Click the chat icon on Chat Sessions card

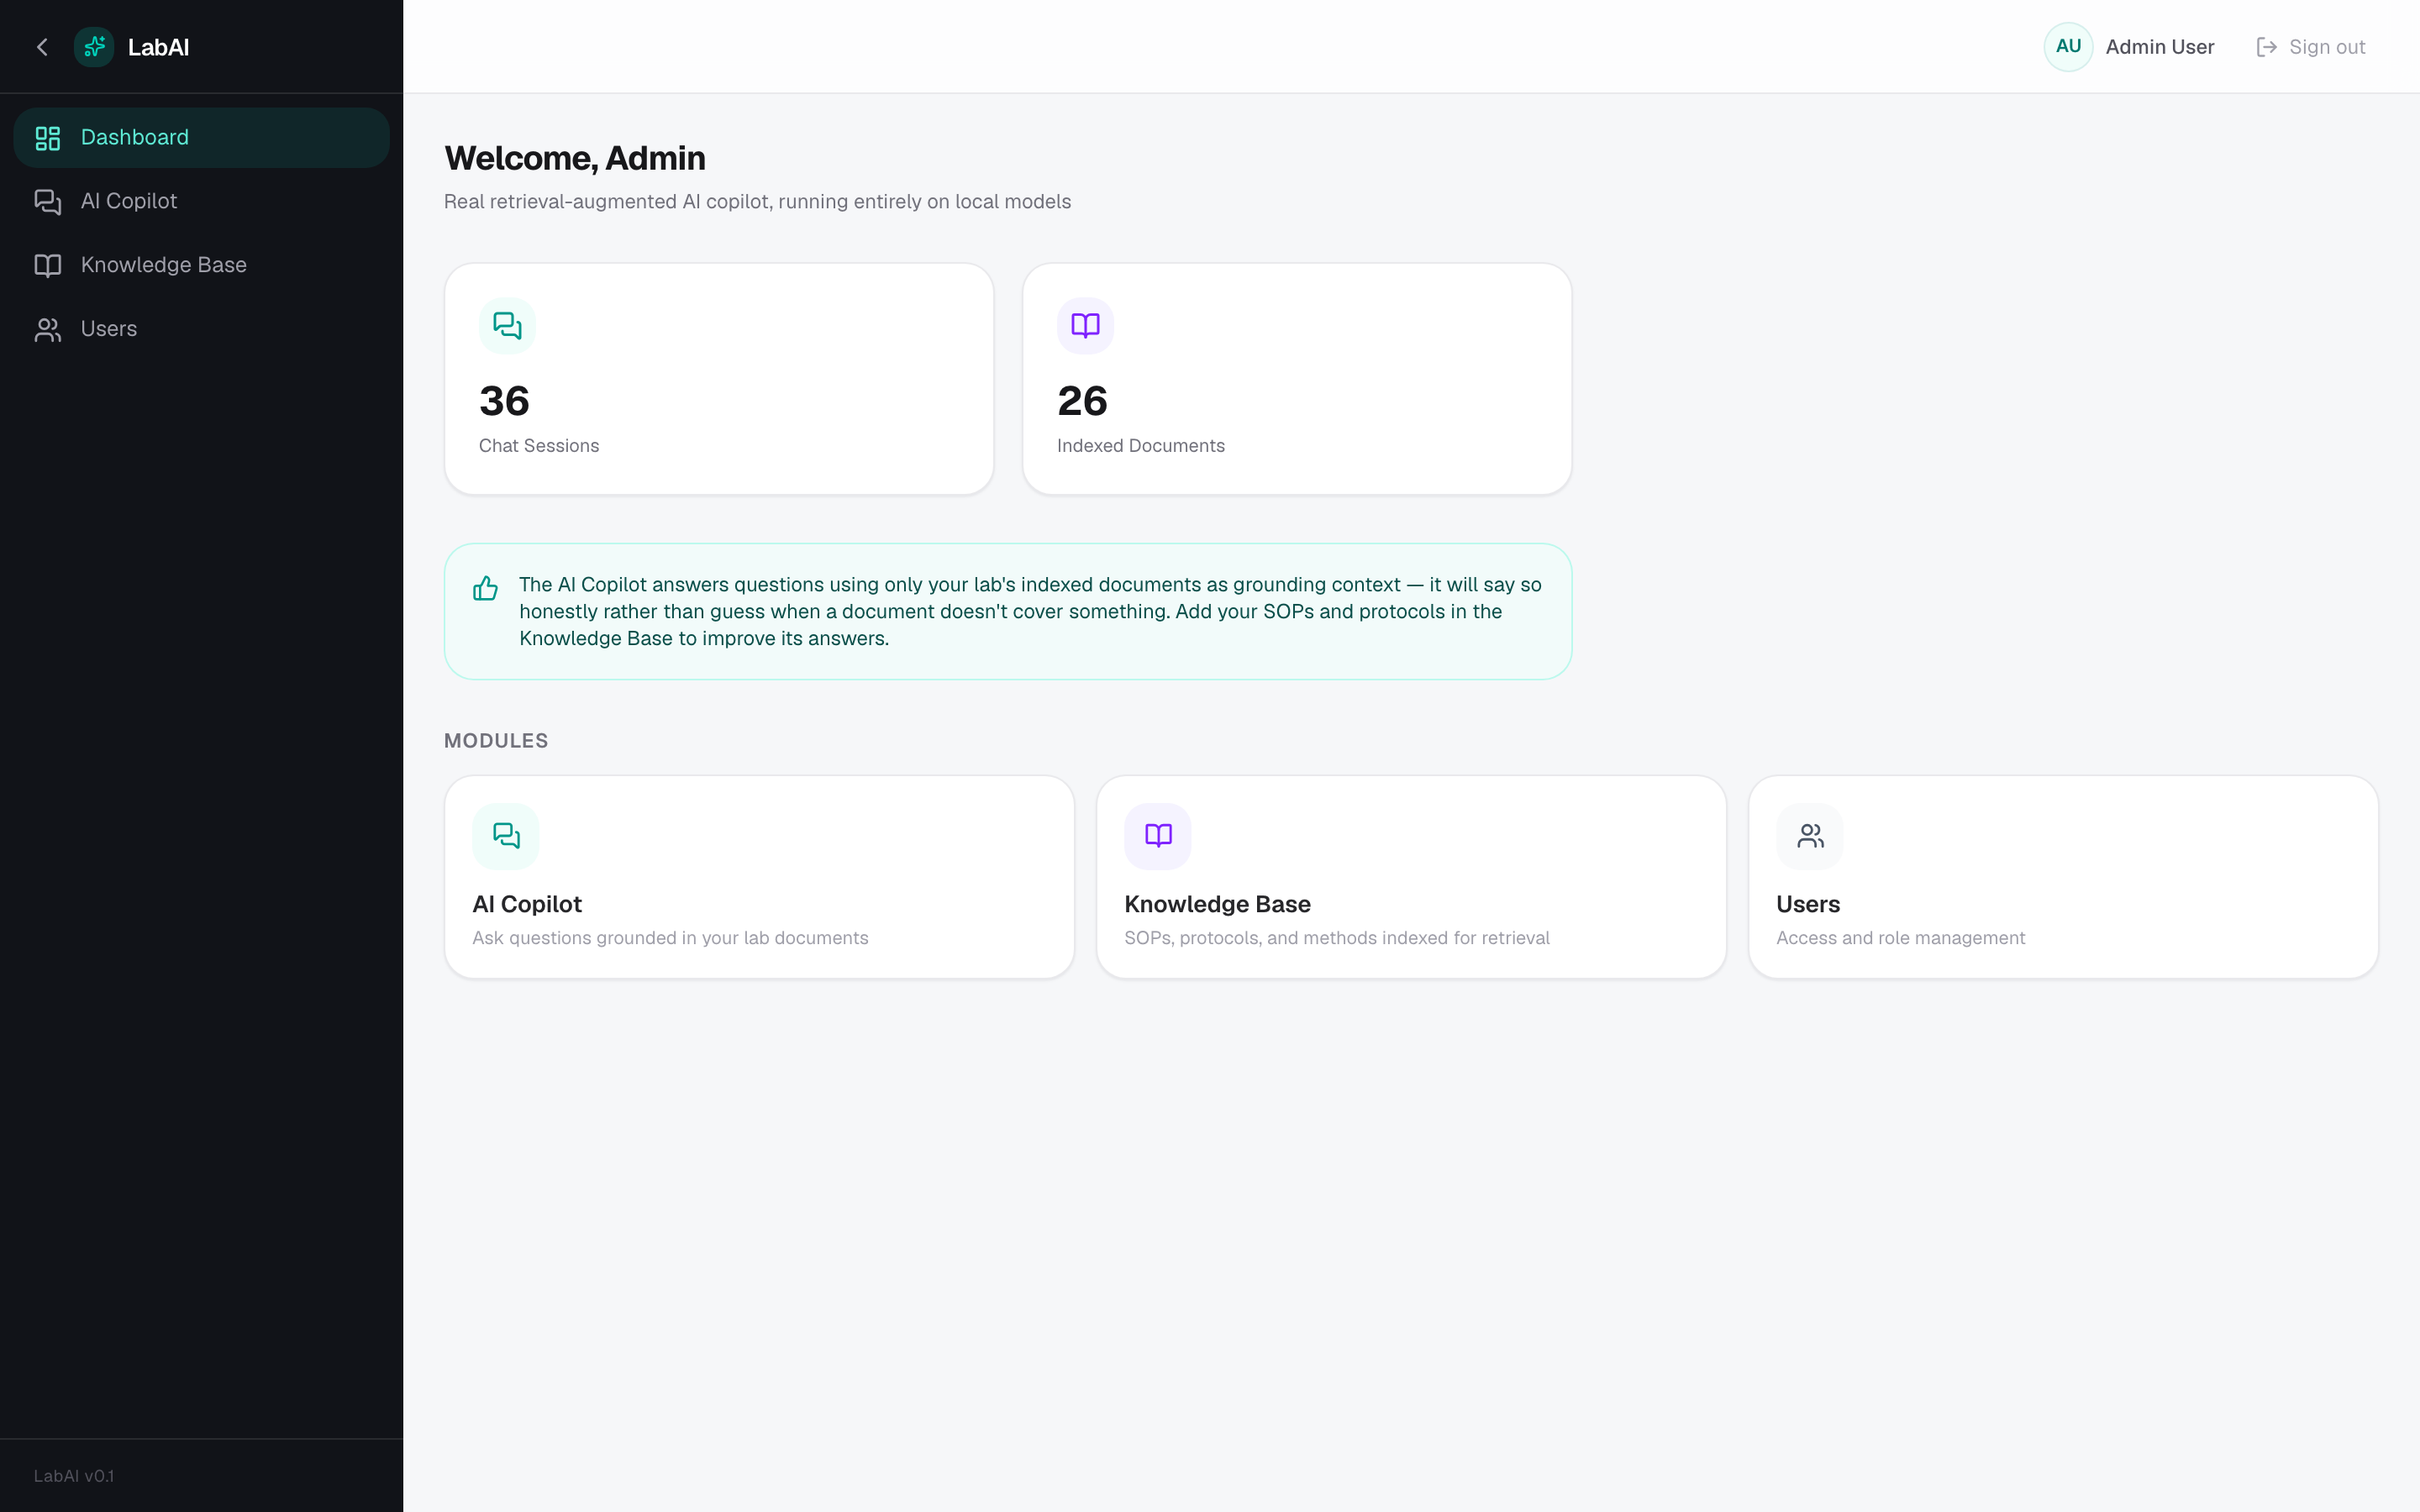click(x=507, y=326)
